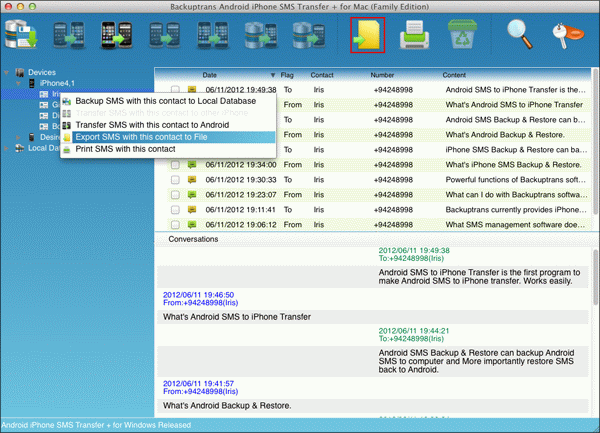Toggle sort order arrow in Date column
This screenshot has width=600, height=433.
click(x=273, y=75)
